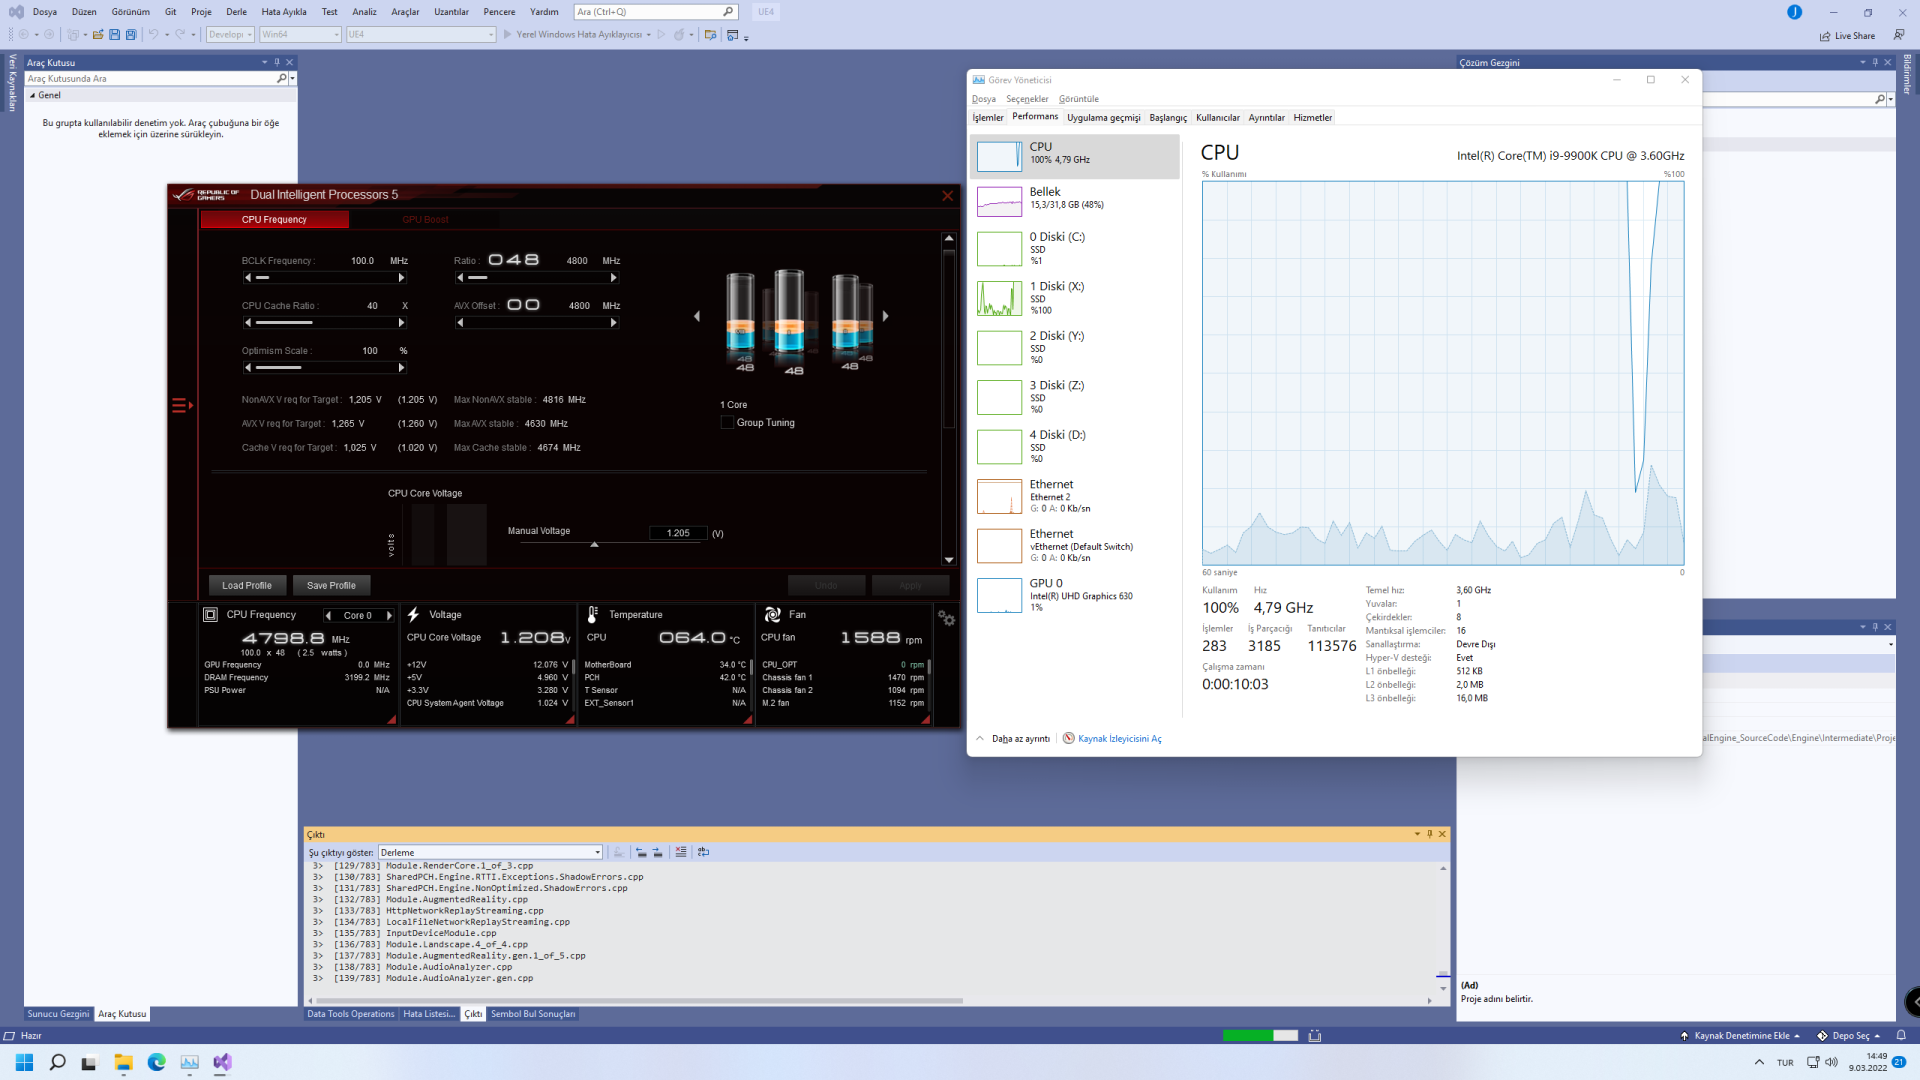The image size is (1920, 1080).
Task: Click the red side menu icon in DIP5
Action: click(x=181, y=405)
